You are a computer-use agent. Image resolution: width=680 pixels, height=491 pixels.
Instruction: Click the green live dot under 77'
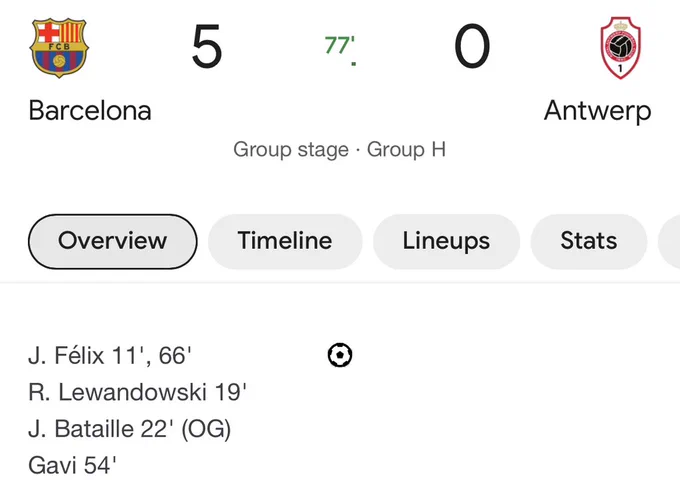tap(353, 64)
